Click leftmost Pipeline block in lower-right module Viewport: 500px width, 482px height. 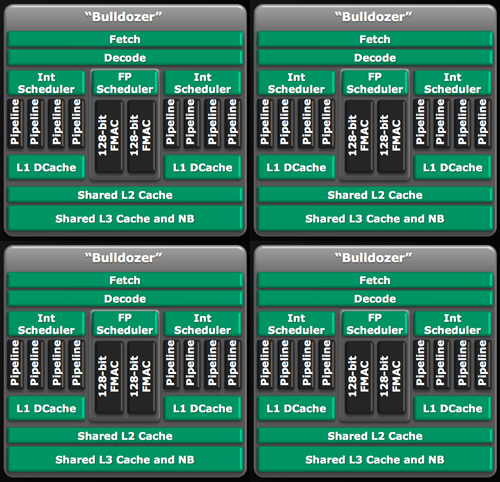[x=265, y=363]
